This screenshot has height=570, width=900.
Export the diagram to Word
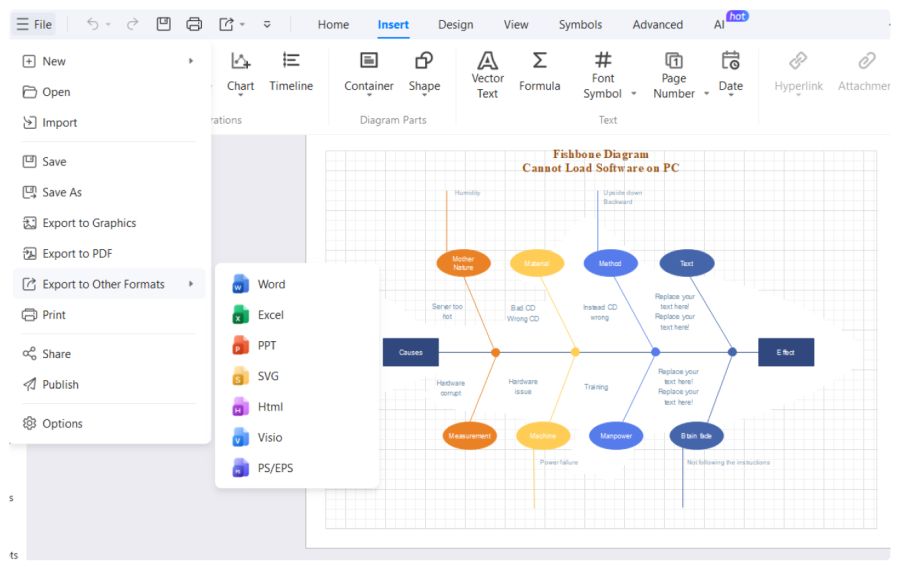pyautogui.click(x=297, y=284)
